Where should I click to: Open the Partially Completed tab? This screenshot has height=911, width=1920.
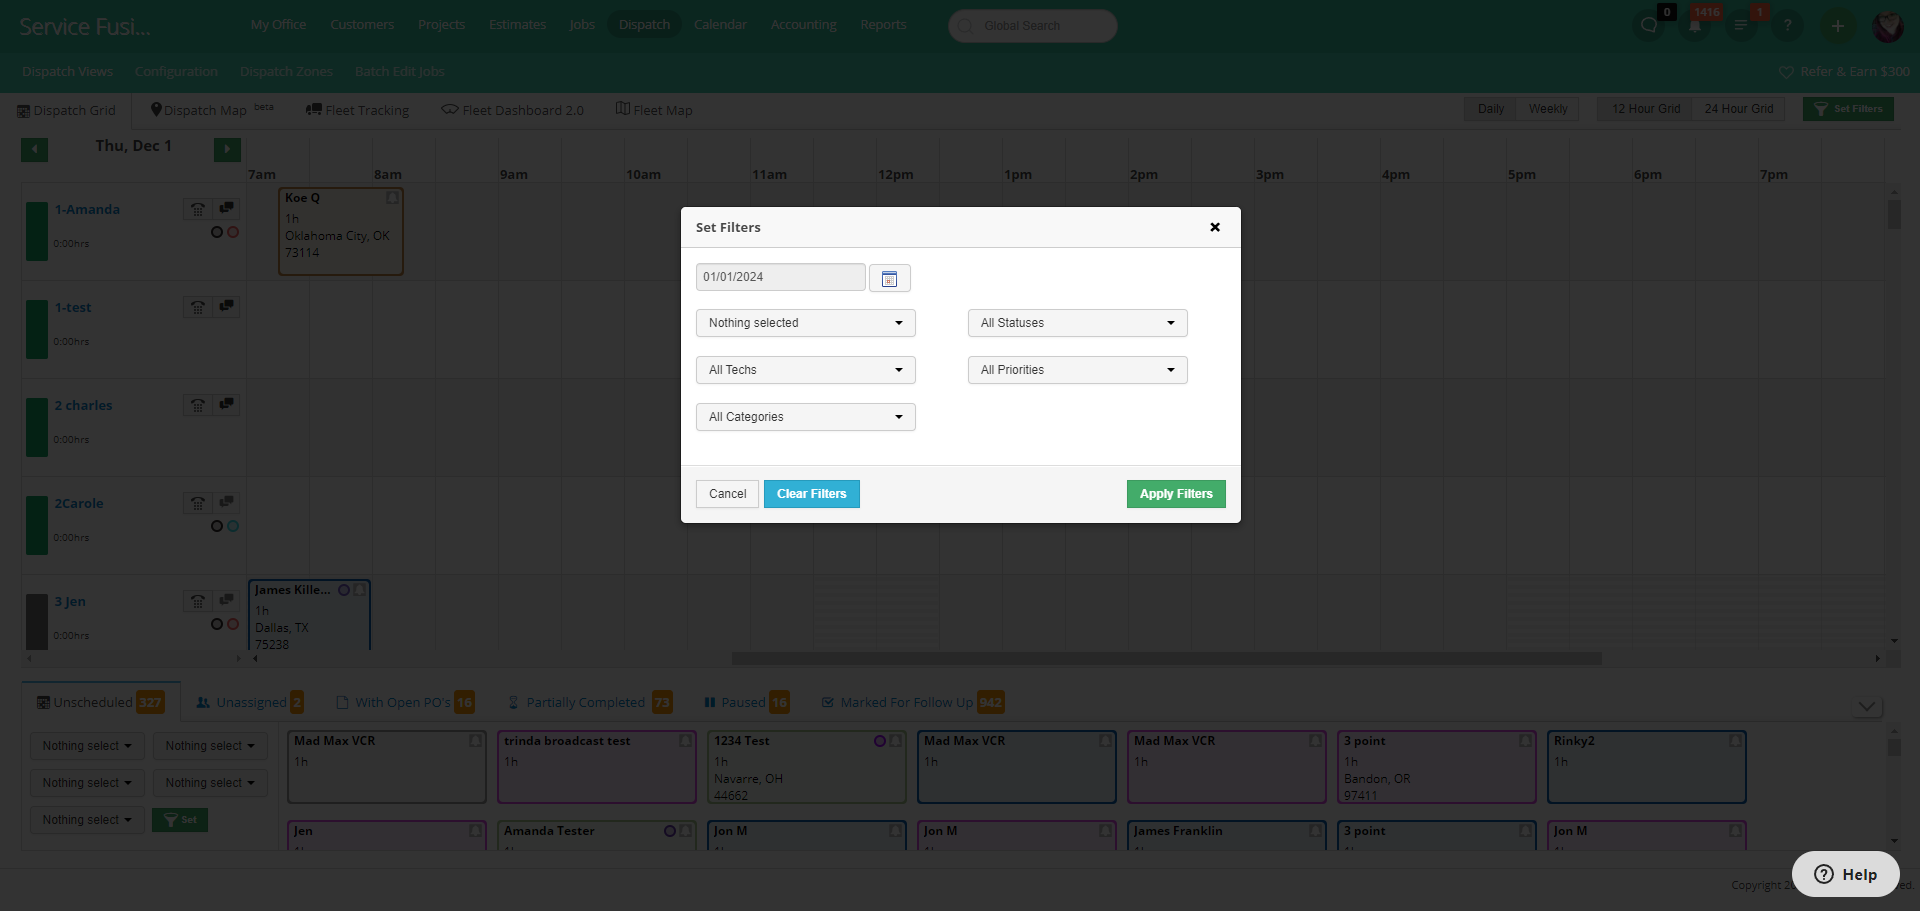pyautogui.click(x=590, y=702)
